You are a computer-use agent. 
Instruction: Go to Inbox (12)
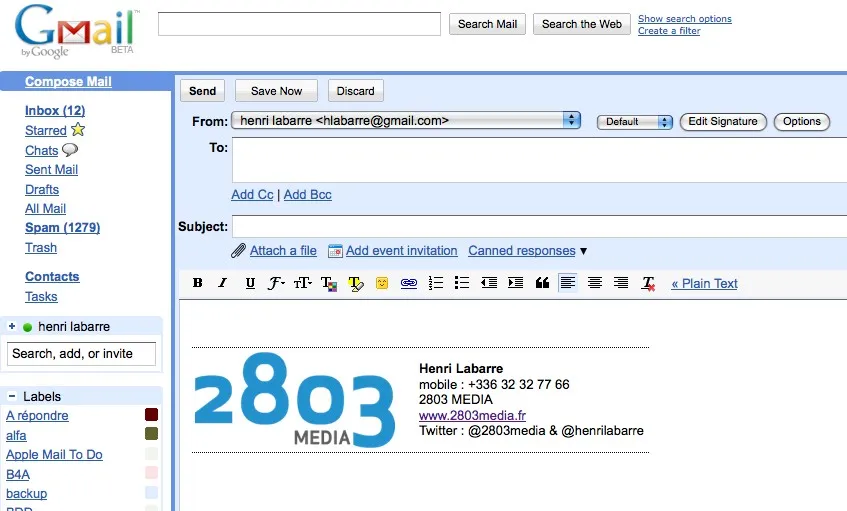tap(55, 110)
